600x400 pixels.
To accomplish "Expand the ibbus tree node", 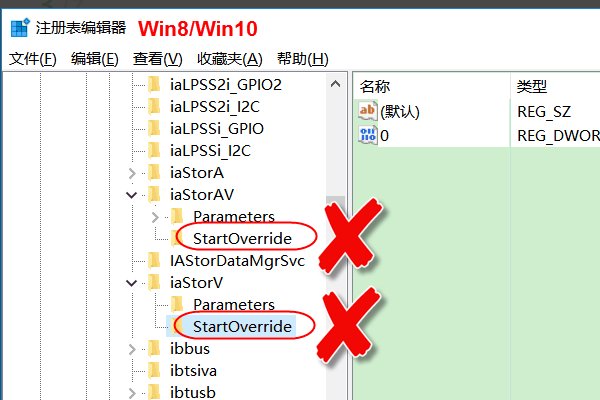I will 132,349.
